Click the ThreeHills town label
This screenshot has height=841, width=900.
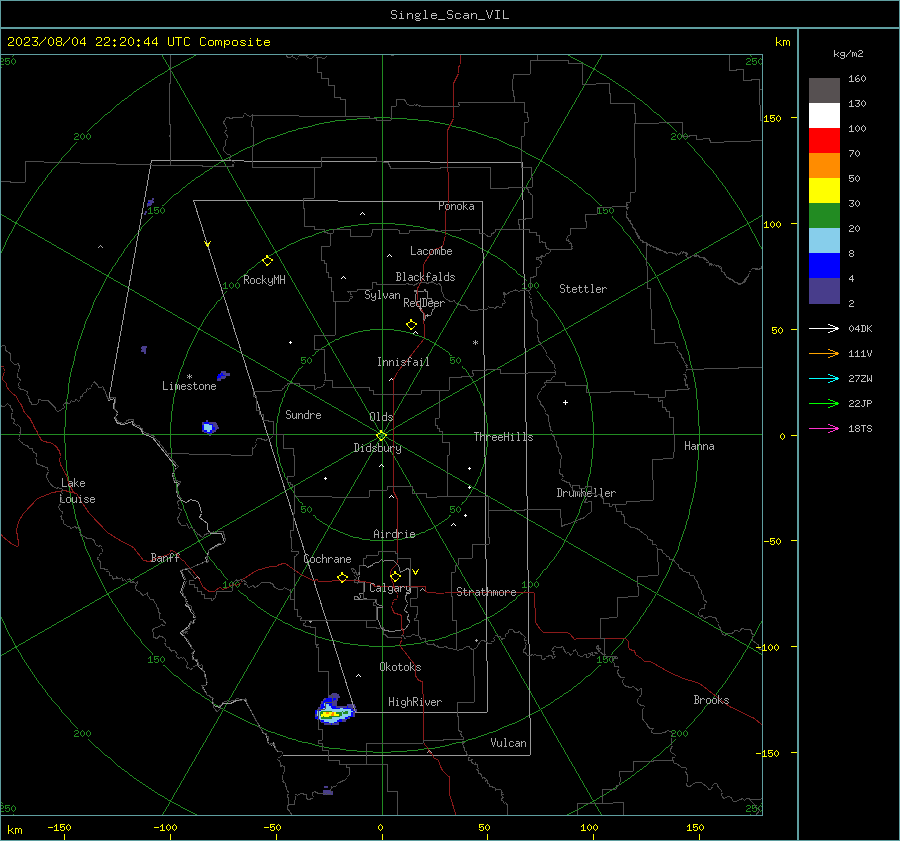503,437
